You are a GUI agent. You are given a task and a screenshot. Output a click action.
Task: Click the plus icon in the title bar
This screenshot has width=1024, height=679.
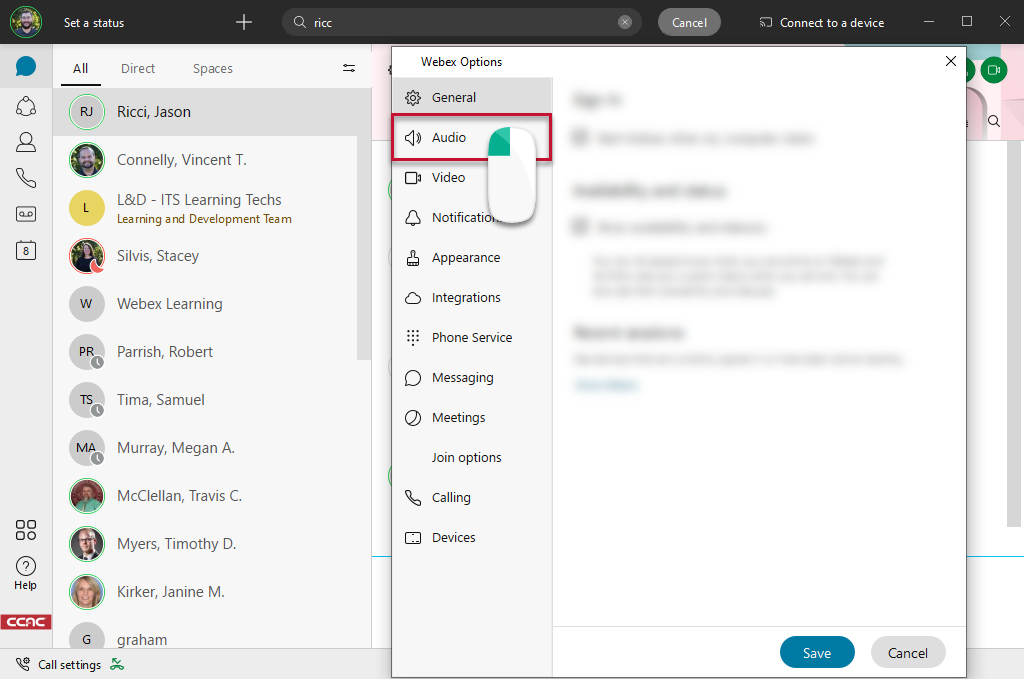tap(243, 21)
